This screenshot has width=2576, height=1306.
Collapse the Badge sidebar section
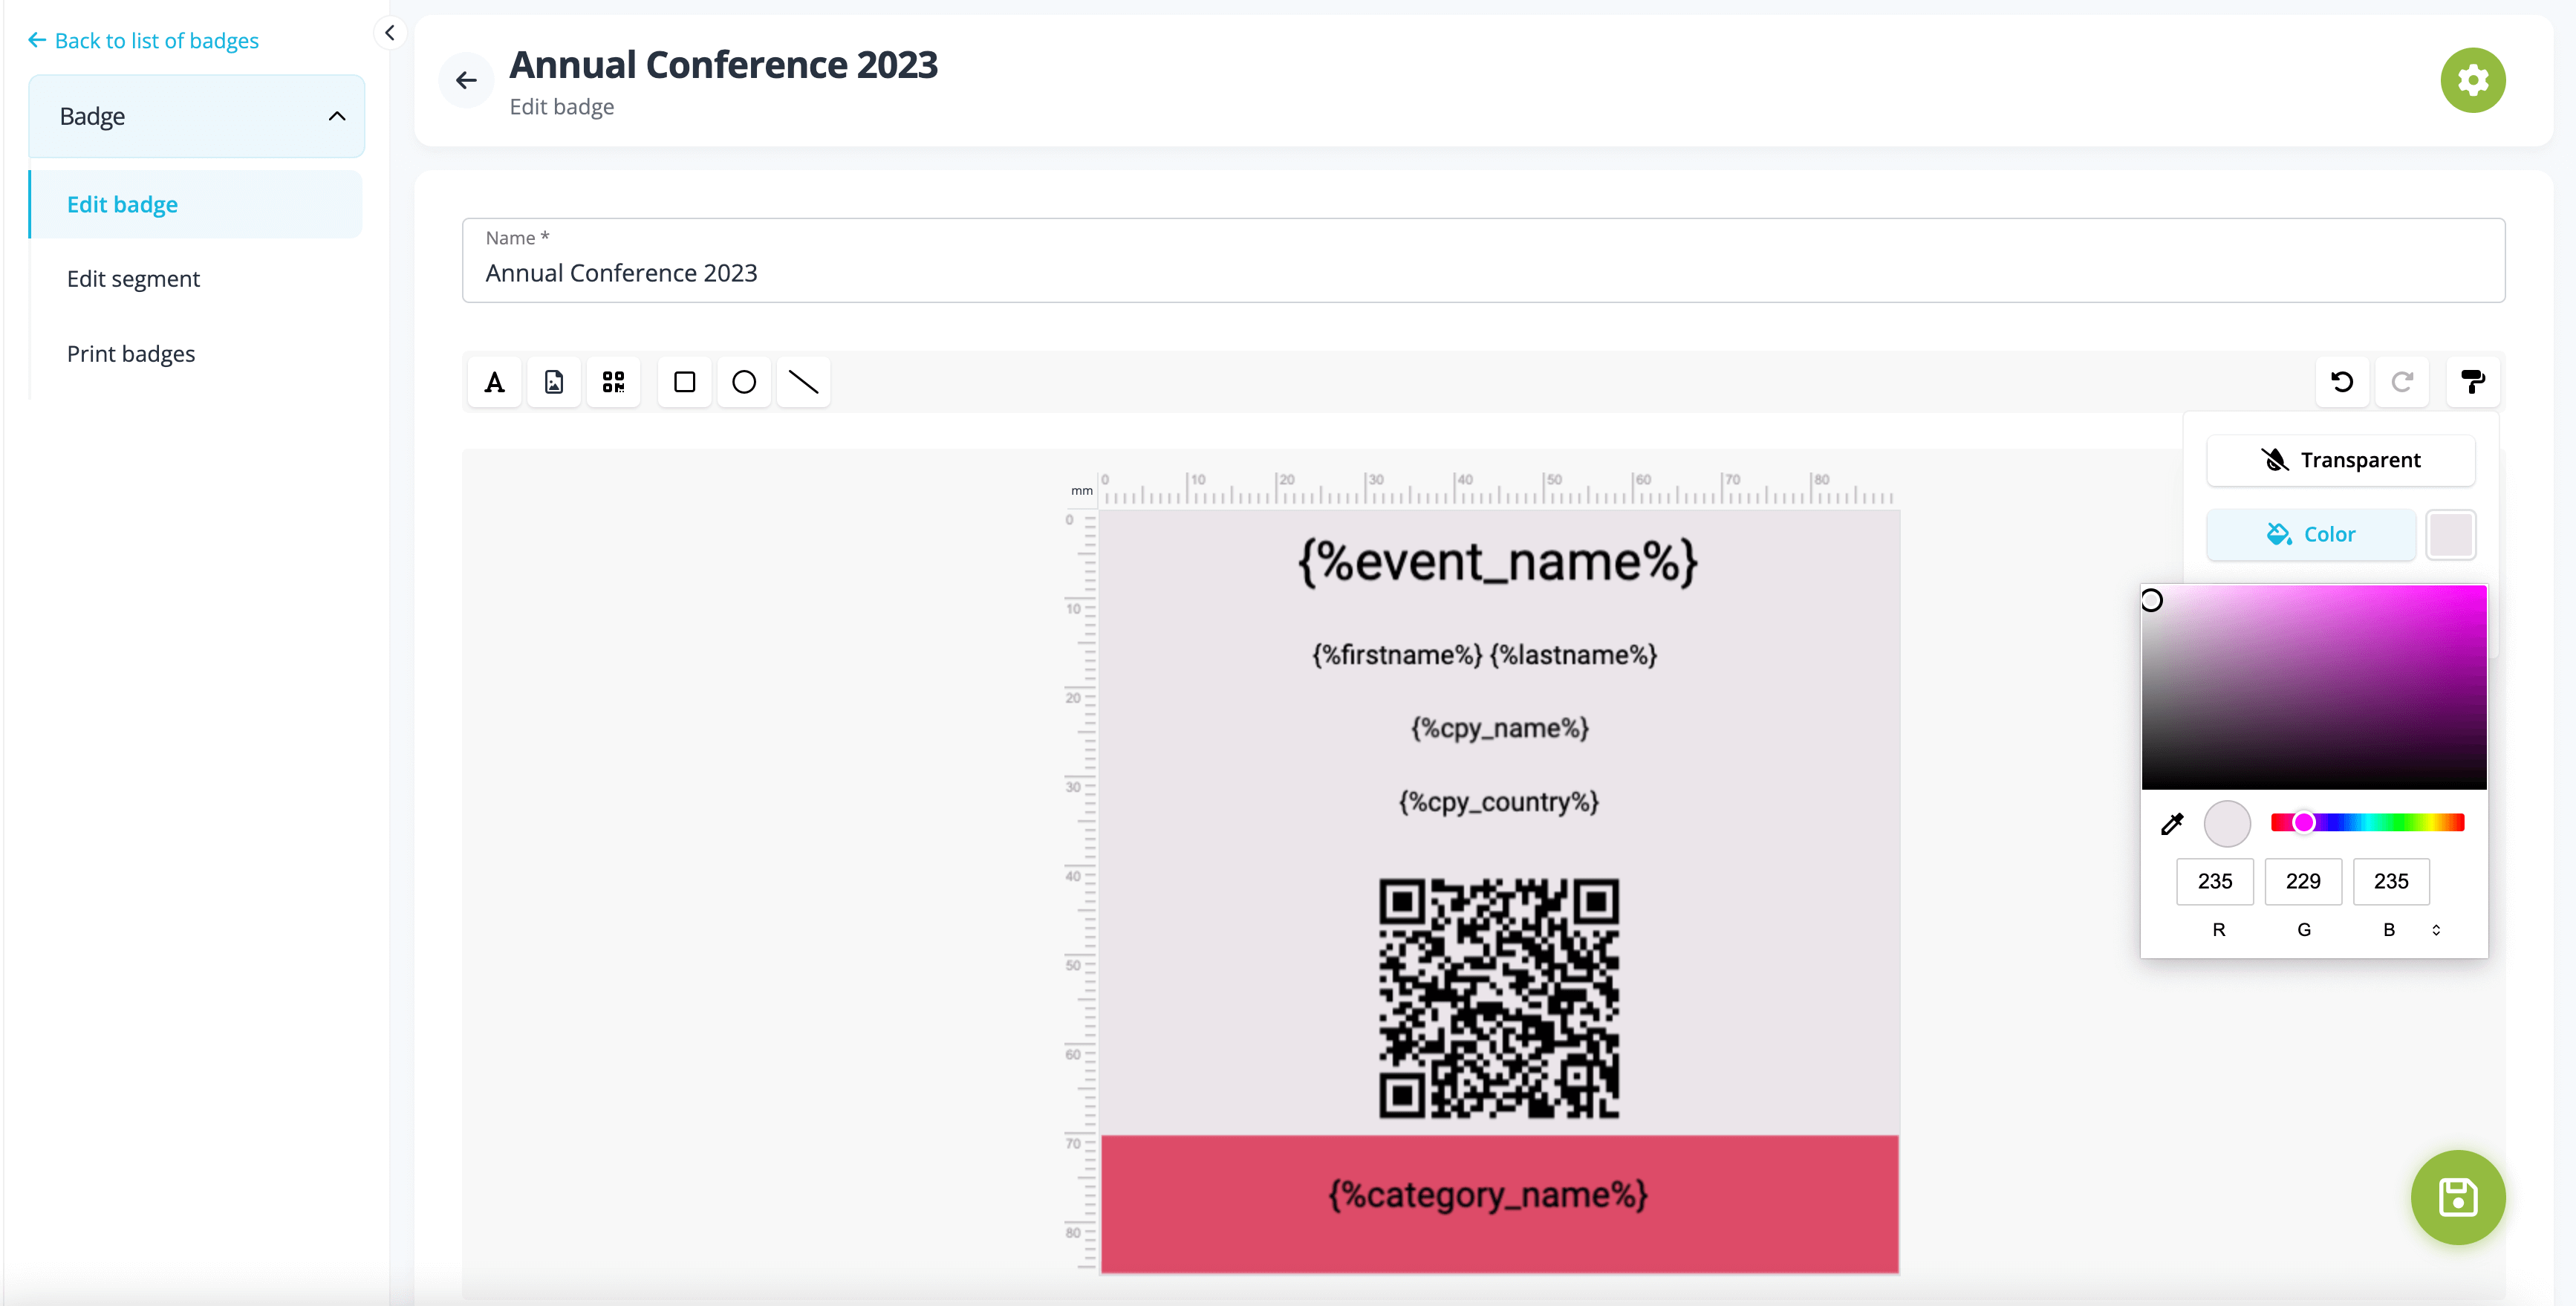click(x=337, y=116)
